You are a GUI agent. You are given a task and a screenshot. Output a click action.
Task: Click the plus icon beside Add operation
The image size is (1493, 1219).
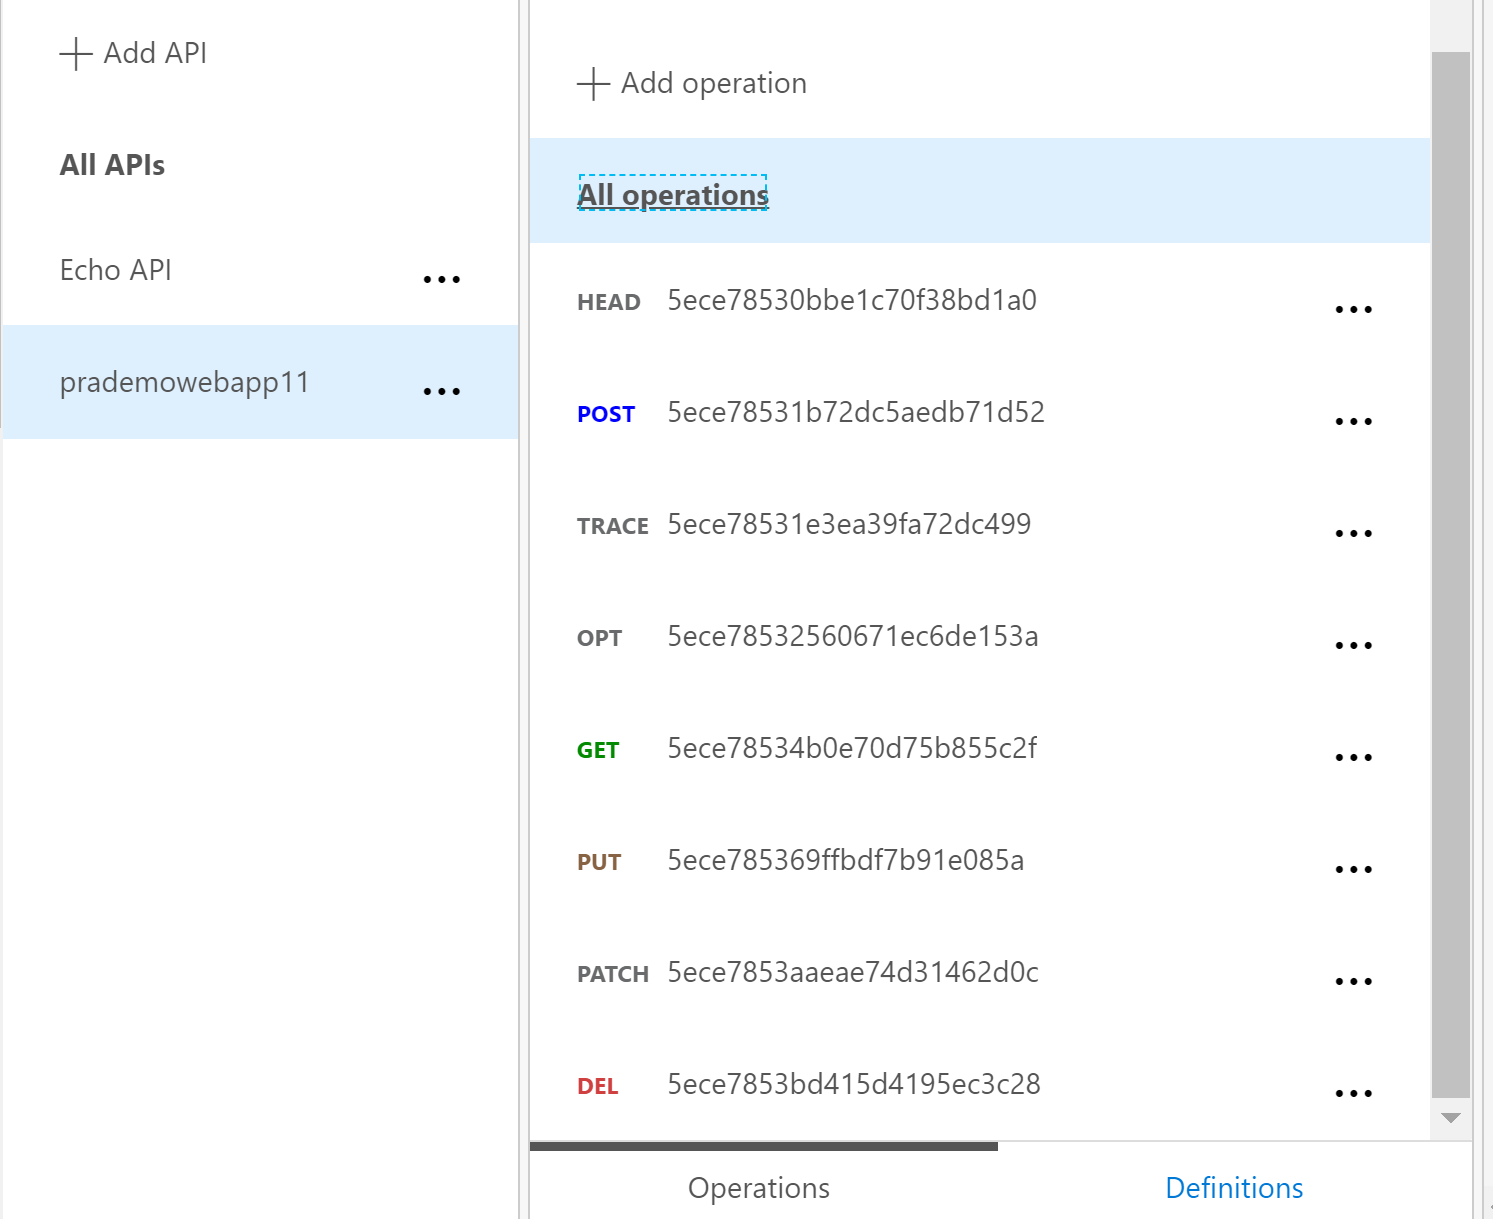click(x=592, y=84)
